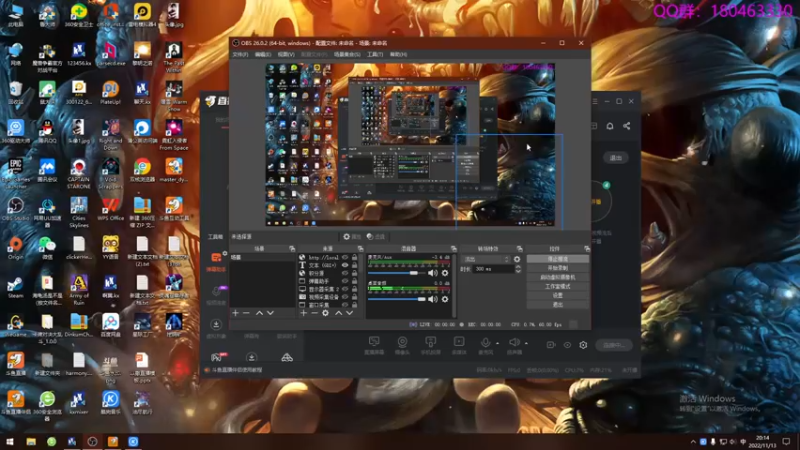The width and height of the screenshot is (800, 450).
Task: Open the 工具(T) menu in OBS
Action: (375, 54)
